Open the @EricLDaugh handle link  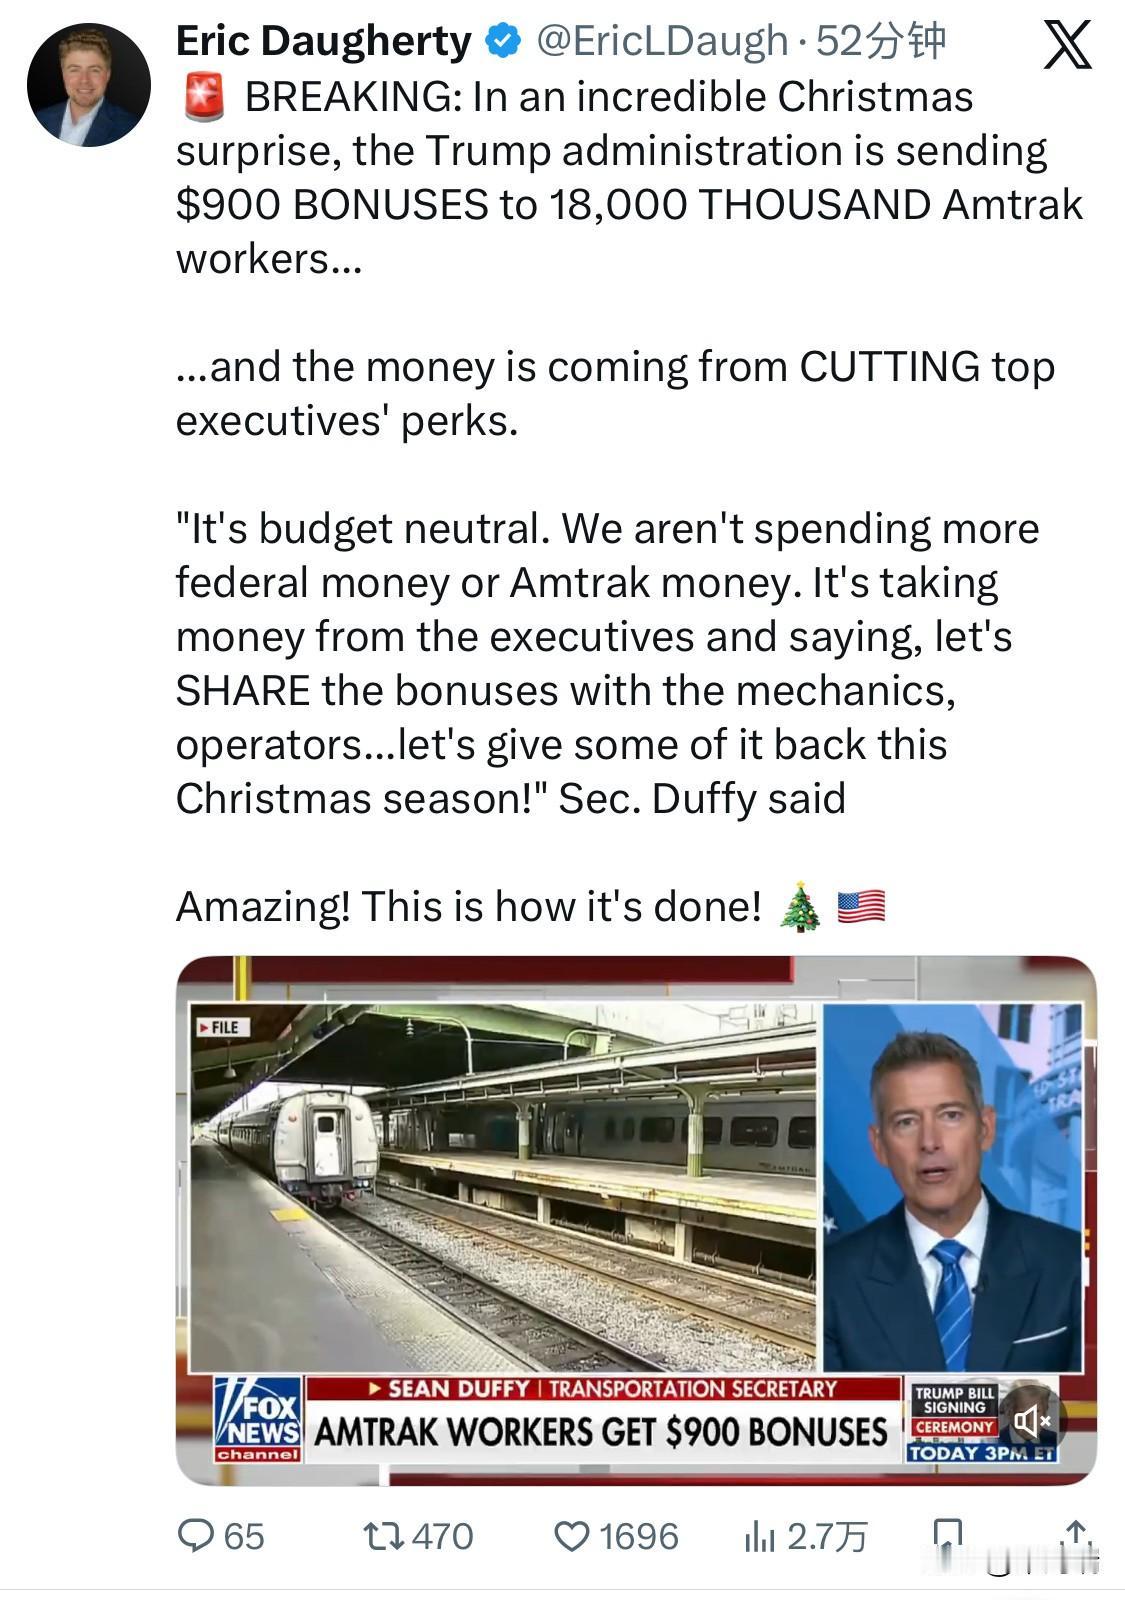(663, 41)
